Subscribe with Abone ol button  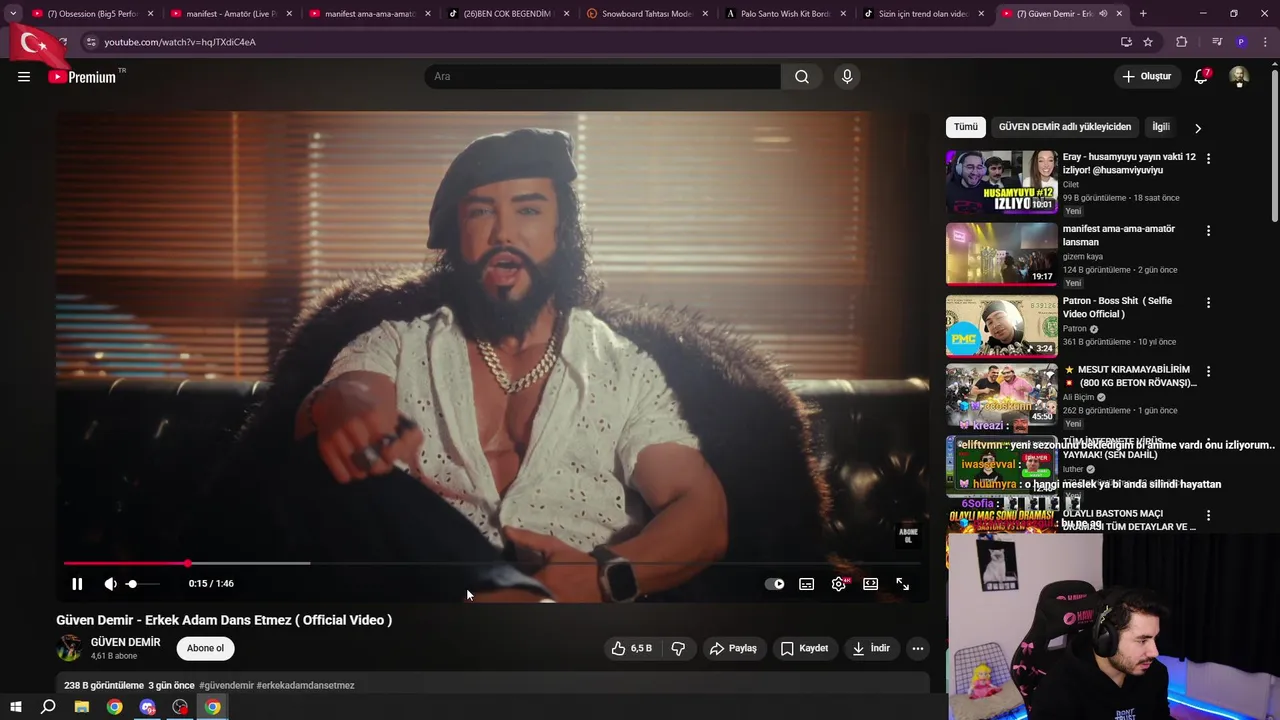tap(205, 648)
